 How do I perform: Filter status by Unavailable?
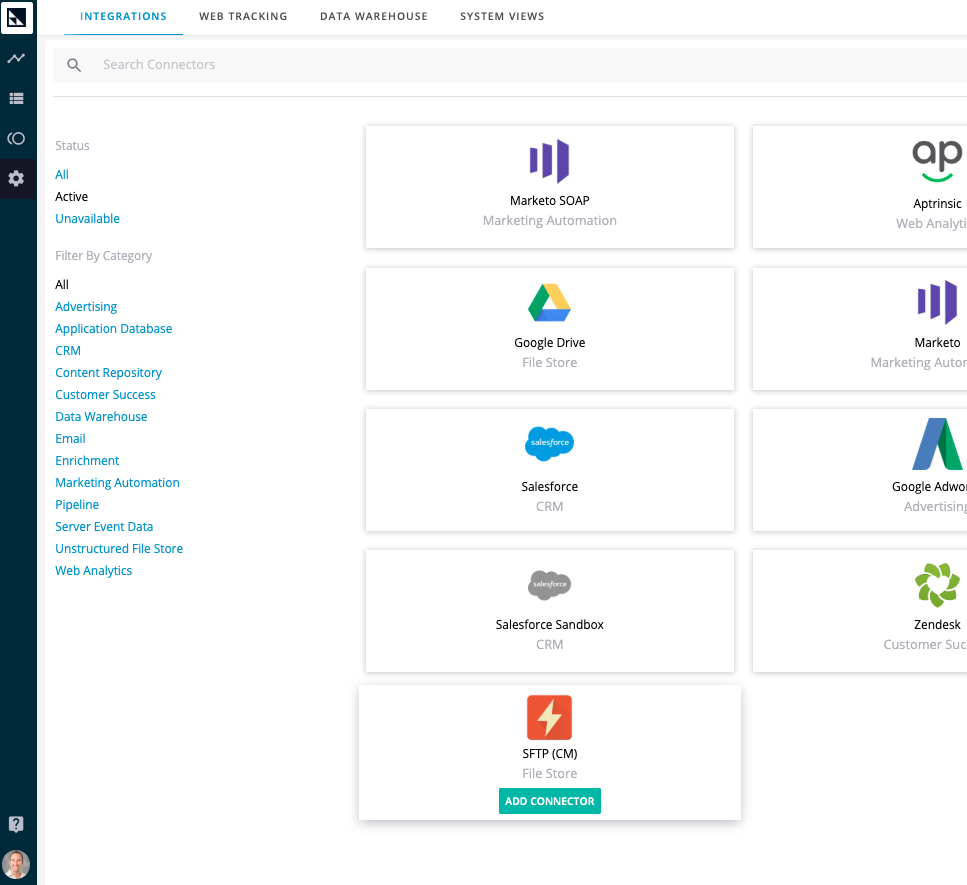[x=88, y=219]
